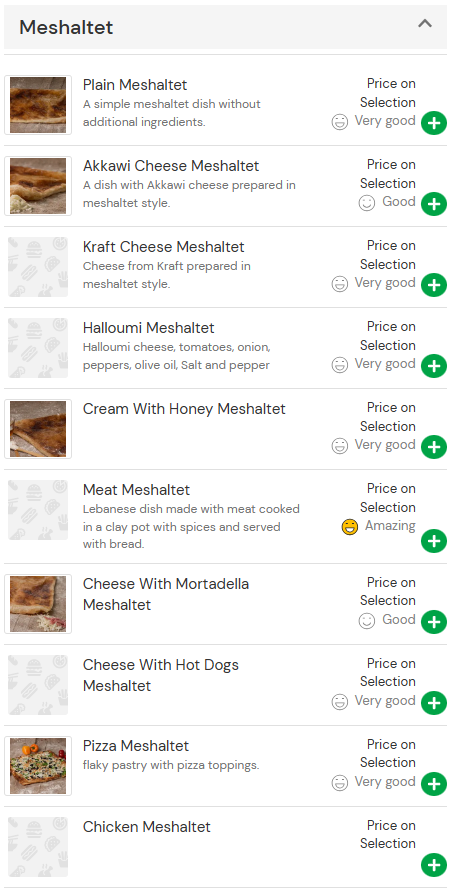
Task: Collapse the Meshaltet section chevron
Action: 425,24
